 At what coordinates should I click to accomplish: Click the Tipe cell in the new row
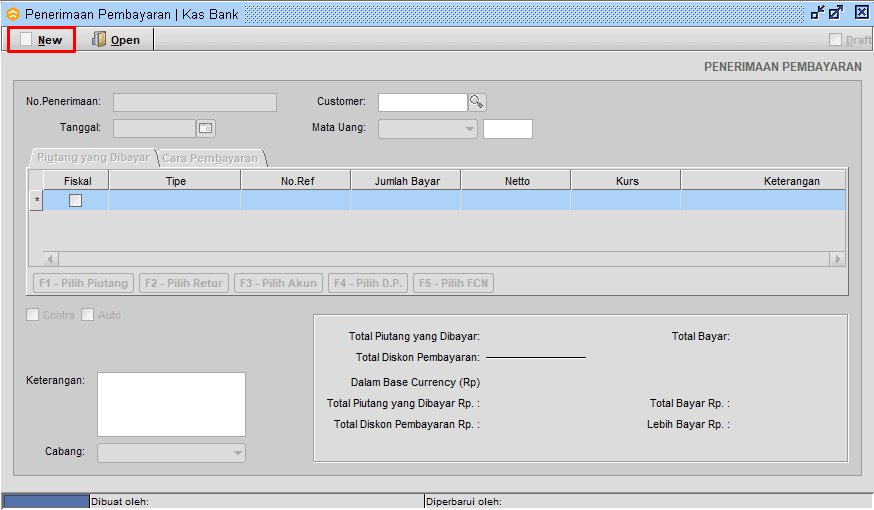pos(175,200)
